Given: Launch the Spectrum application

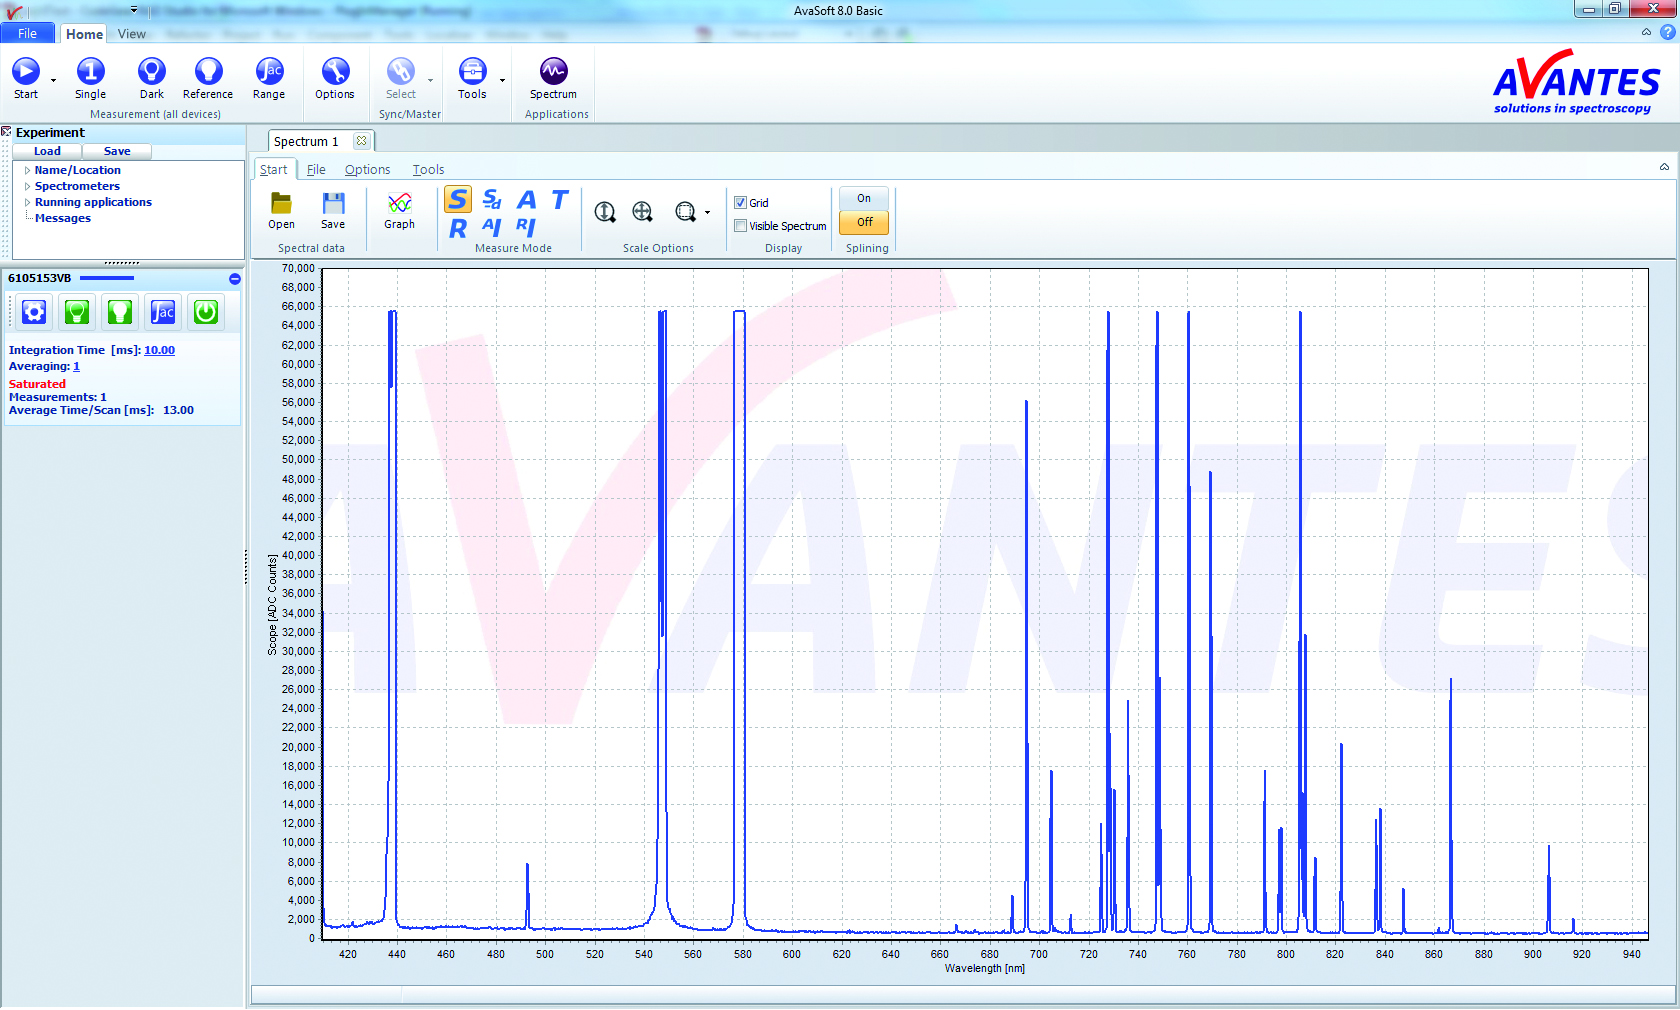Looking at the screenshot, I should point(553,71).
